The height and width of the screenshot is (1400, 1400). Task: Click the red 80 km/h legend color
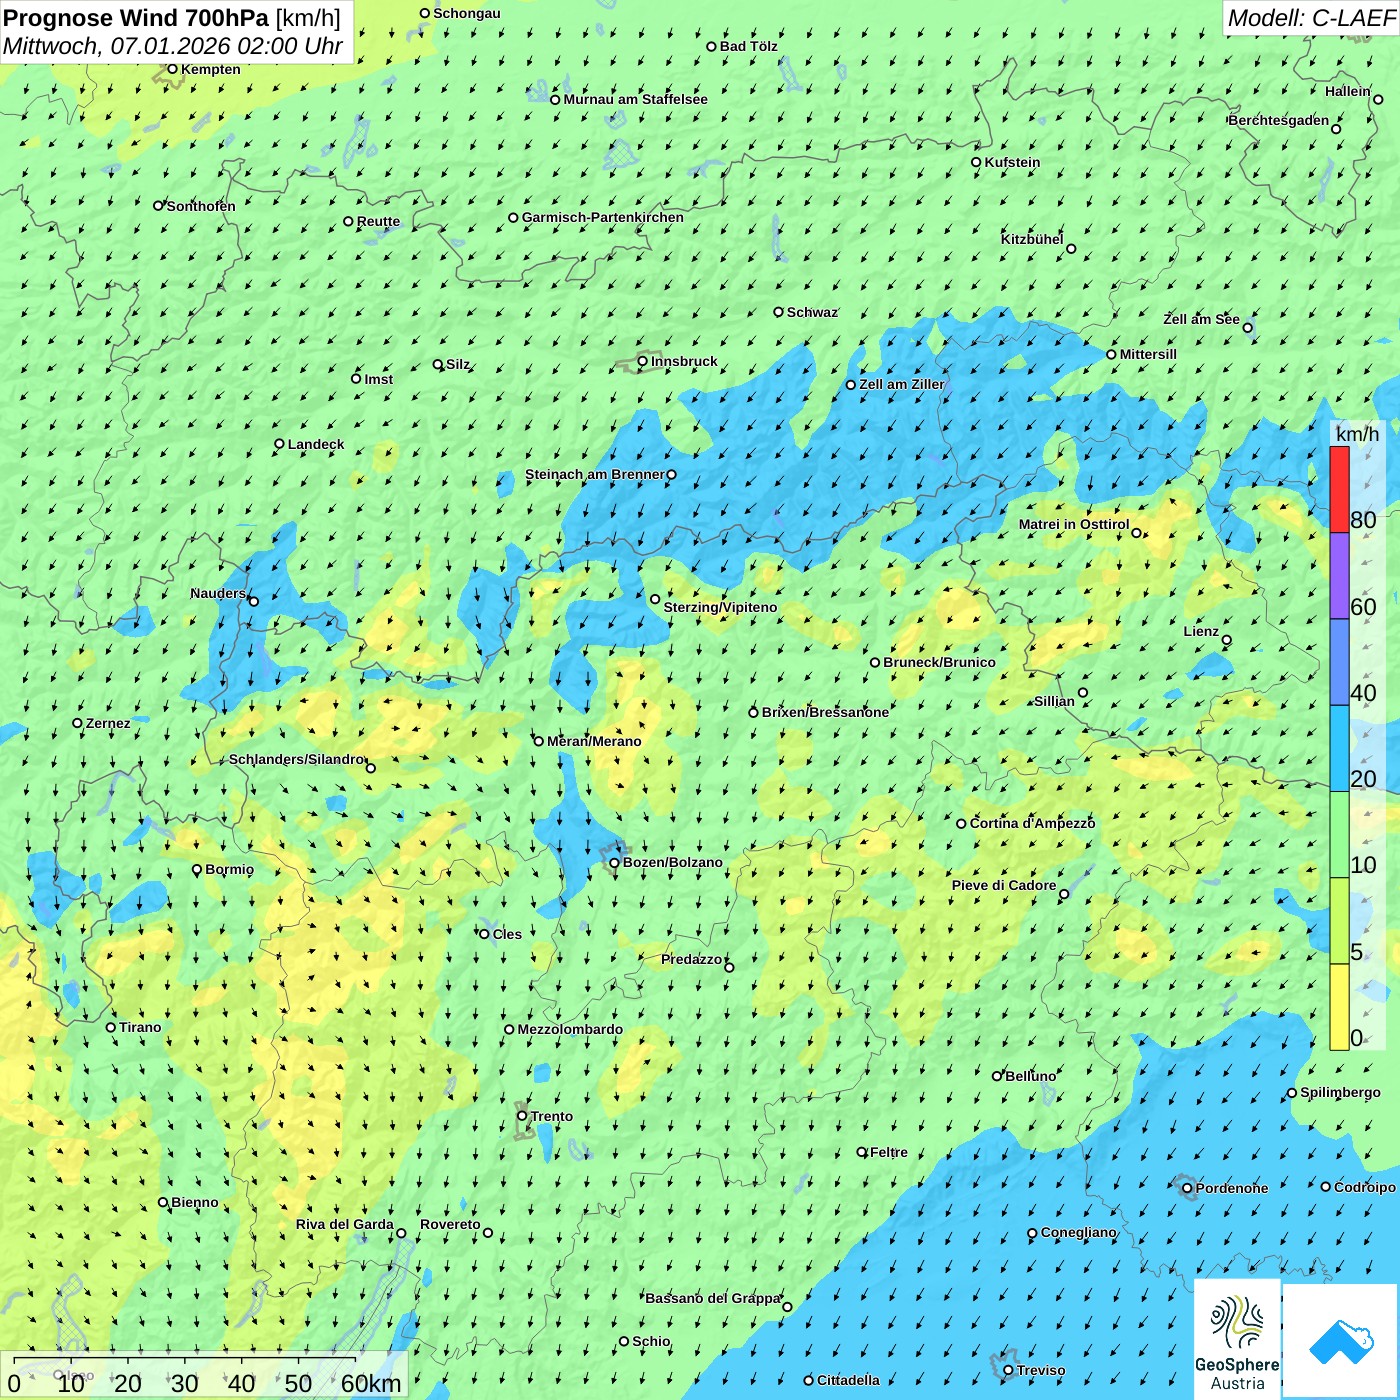pos(1339,489)
